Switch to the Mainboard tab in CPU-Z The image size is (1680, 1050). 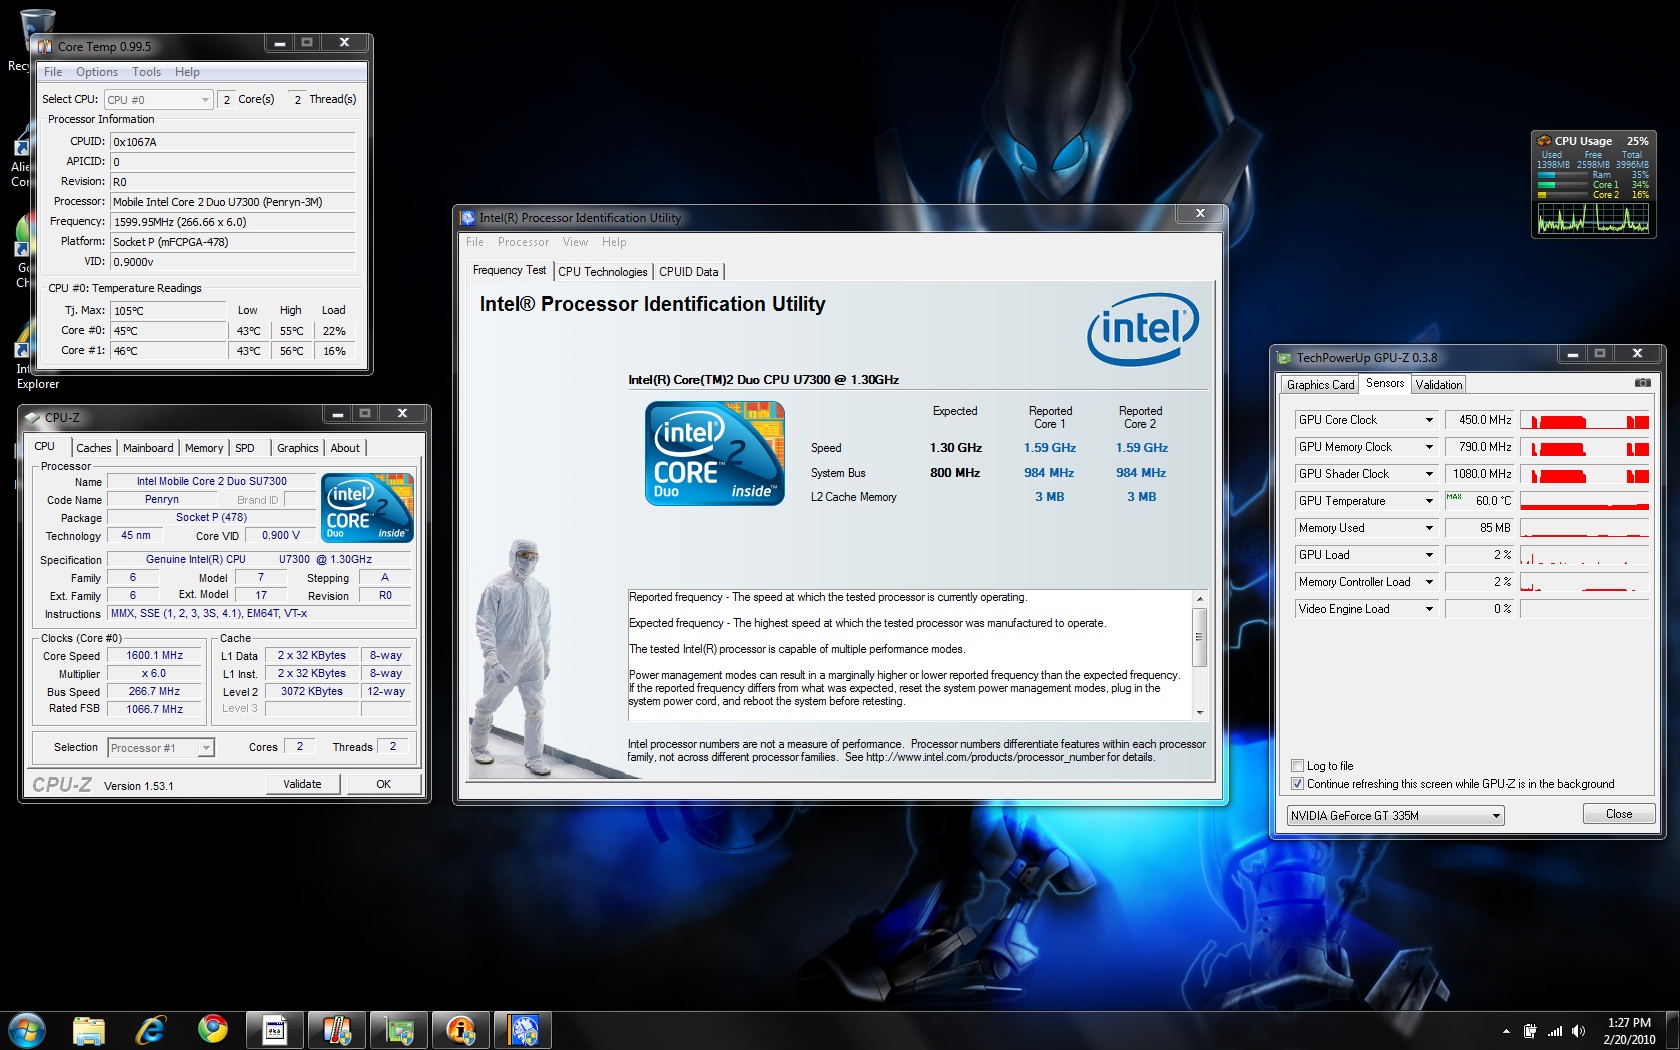pos(148,448)
